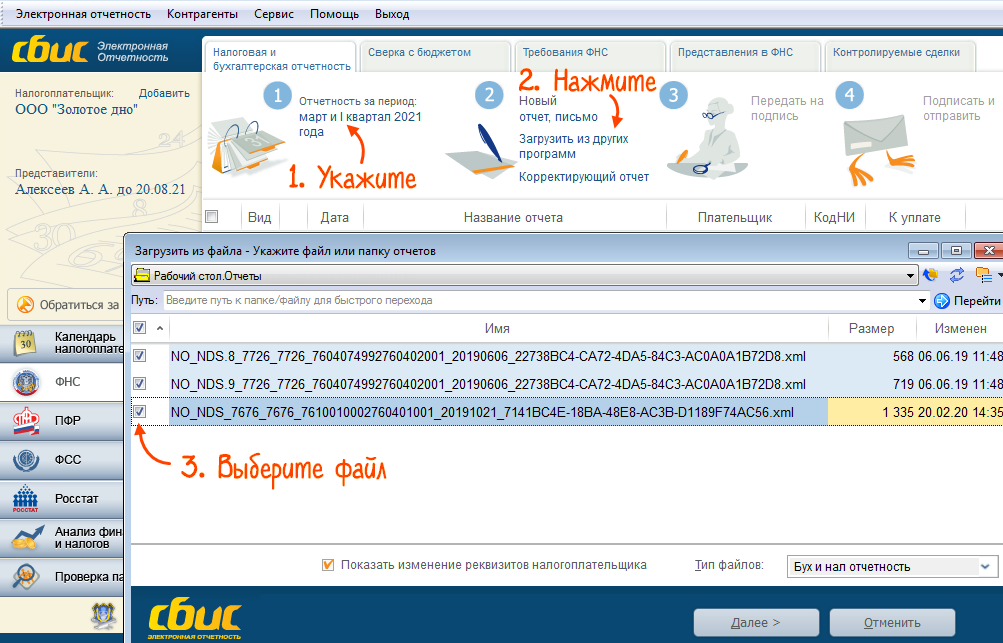Screen dimensions: 1003x643
Task: Click the path input field in dialog
Action: click(539, 301)
